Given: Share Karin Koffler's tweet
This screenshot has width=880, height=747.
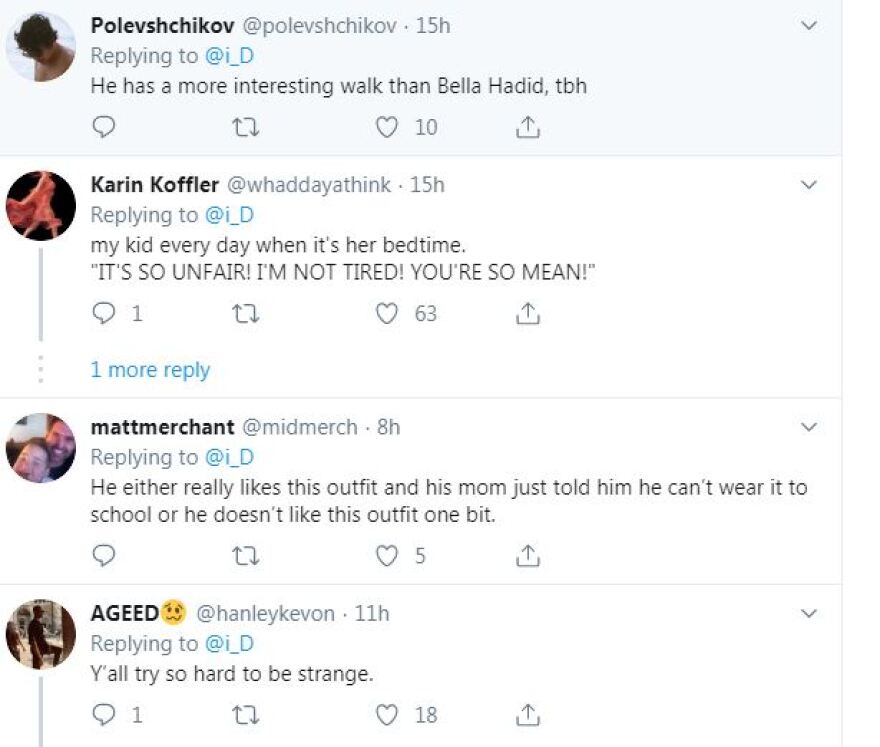Looking at the screenshot, I should point(529,313).
